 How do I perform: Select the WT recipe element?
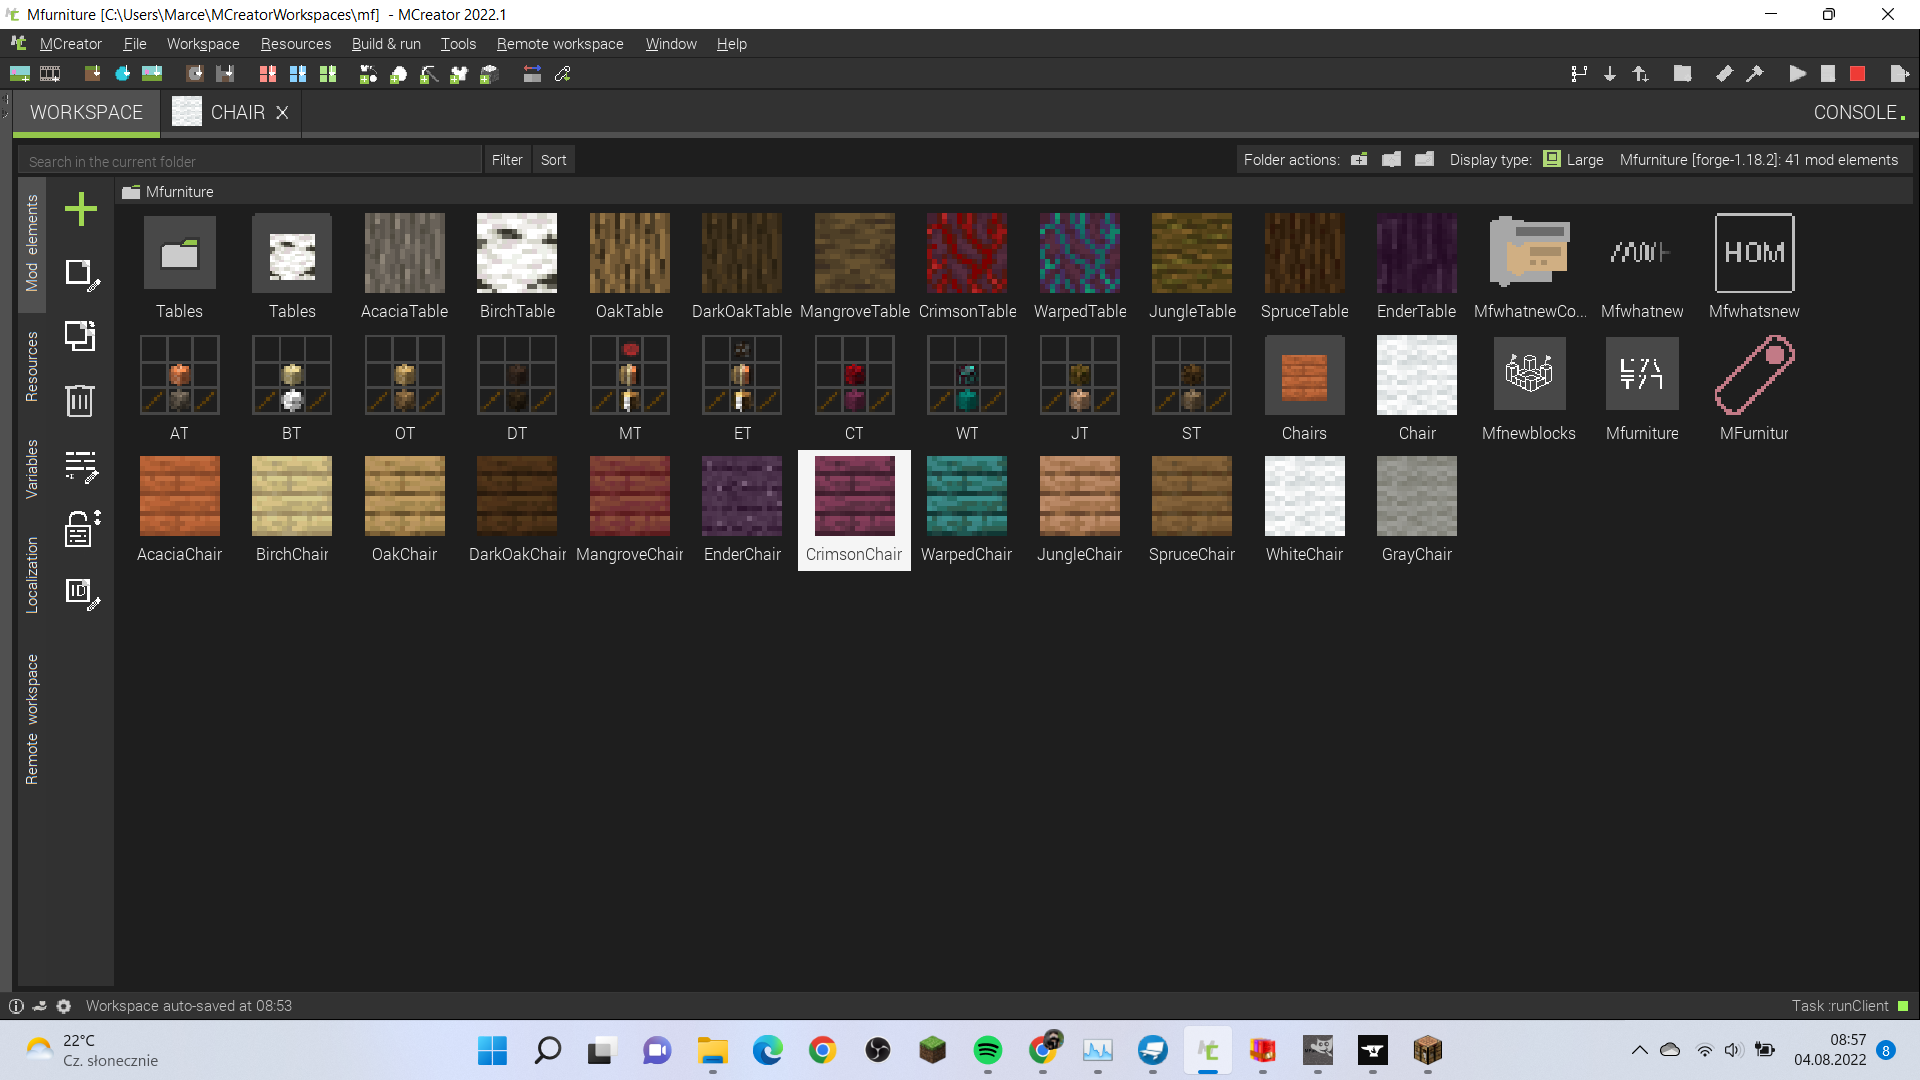tap(967, 389)
